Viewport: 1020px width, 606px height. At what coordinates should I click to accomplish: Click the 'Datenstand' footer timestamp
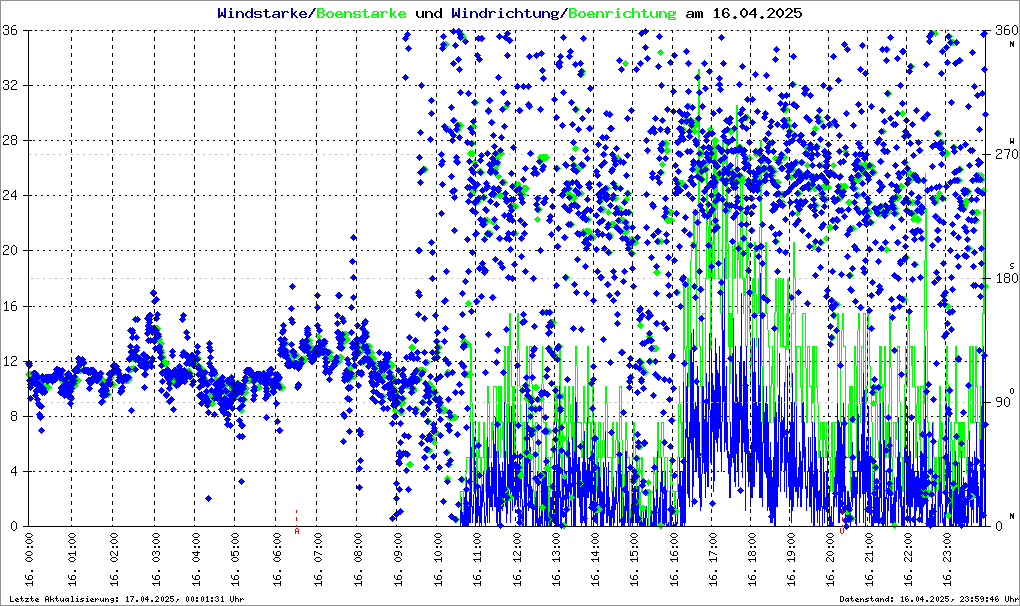pyautogui.click(x=926, y=599)
